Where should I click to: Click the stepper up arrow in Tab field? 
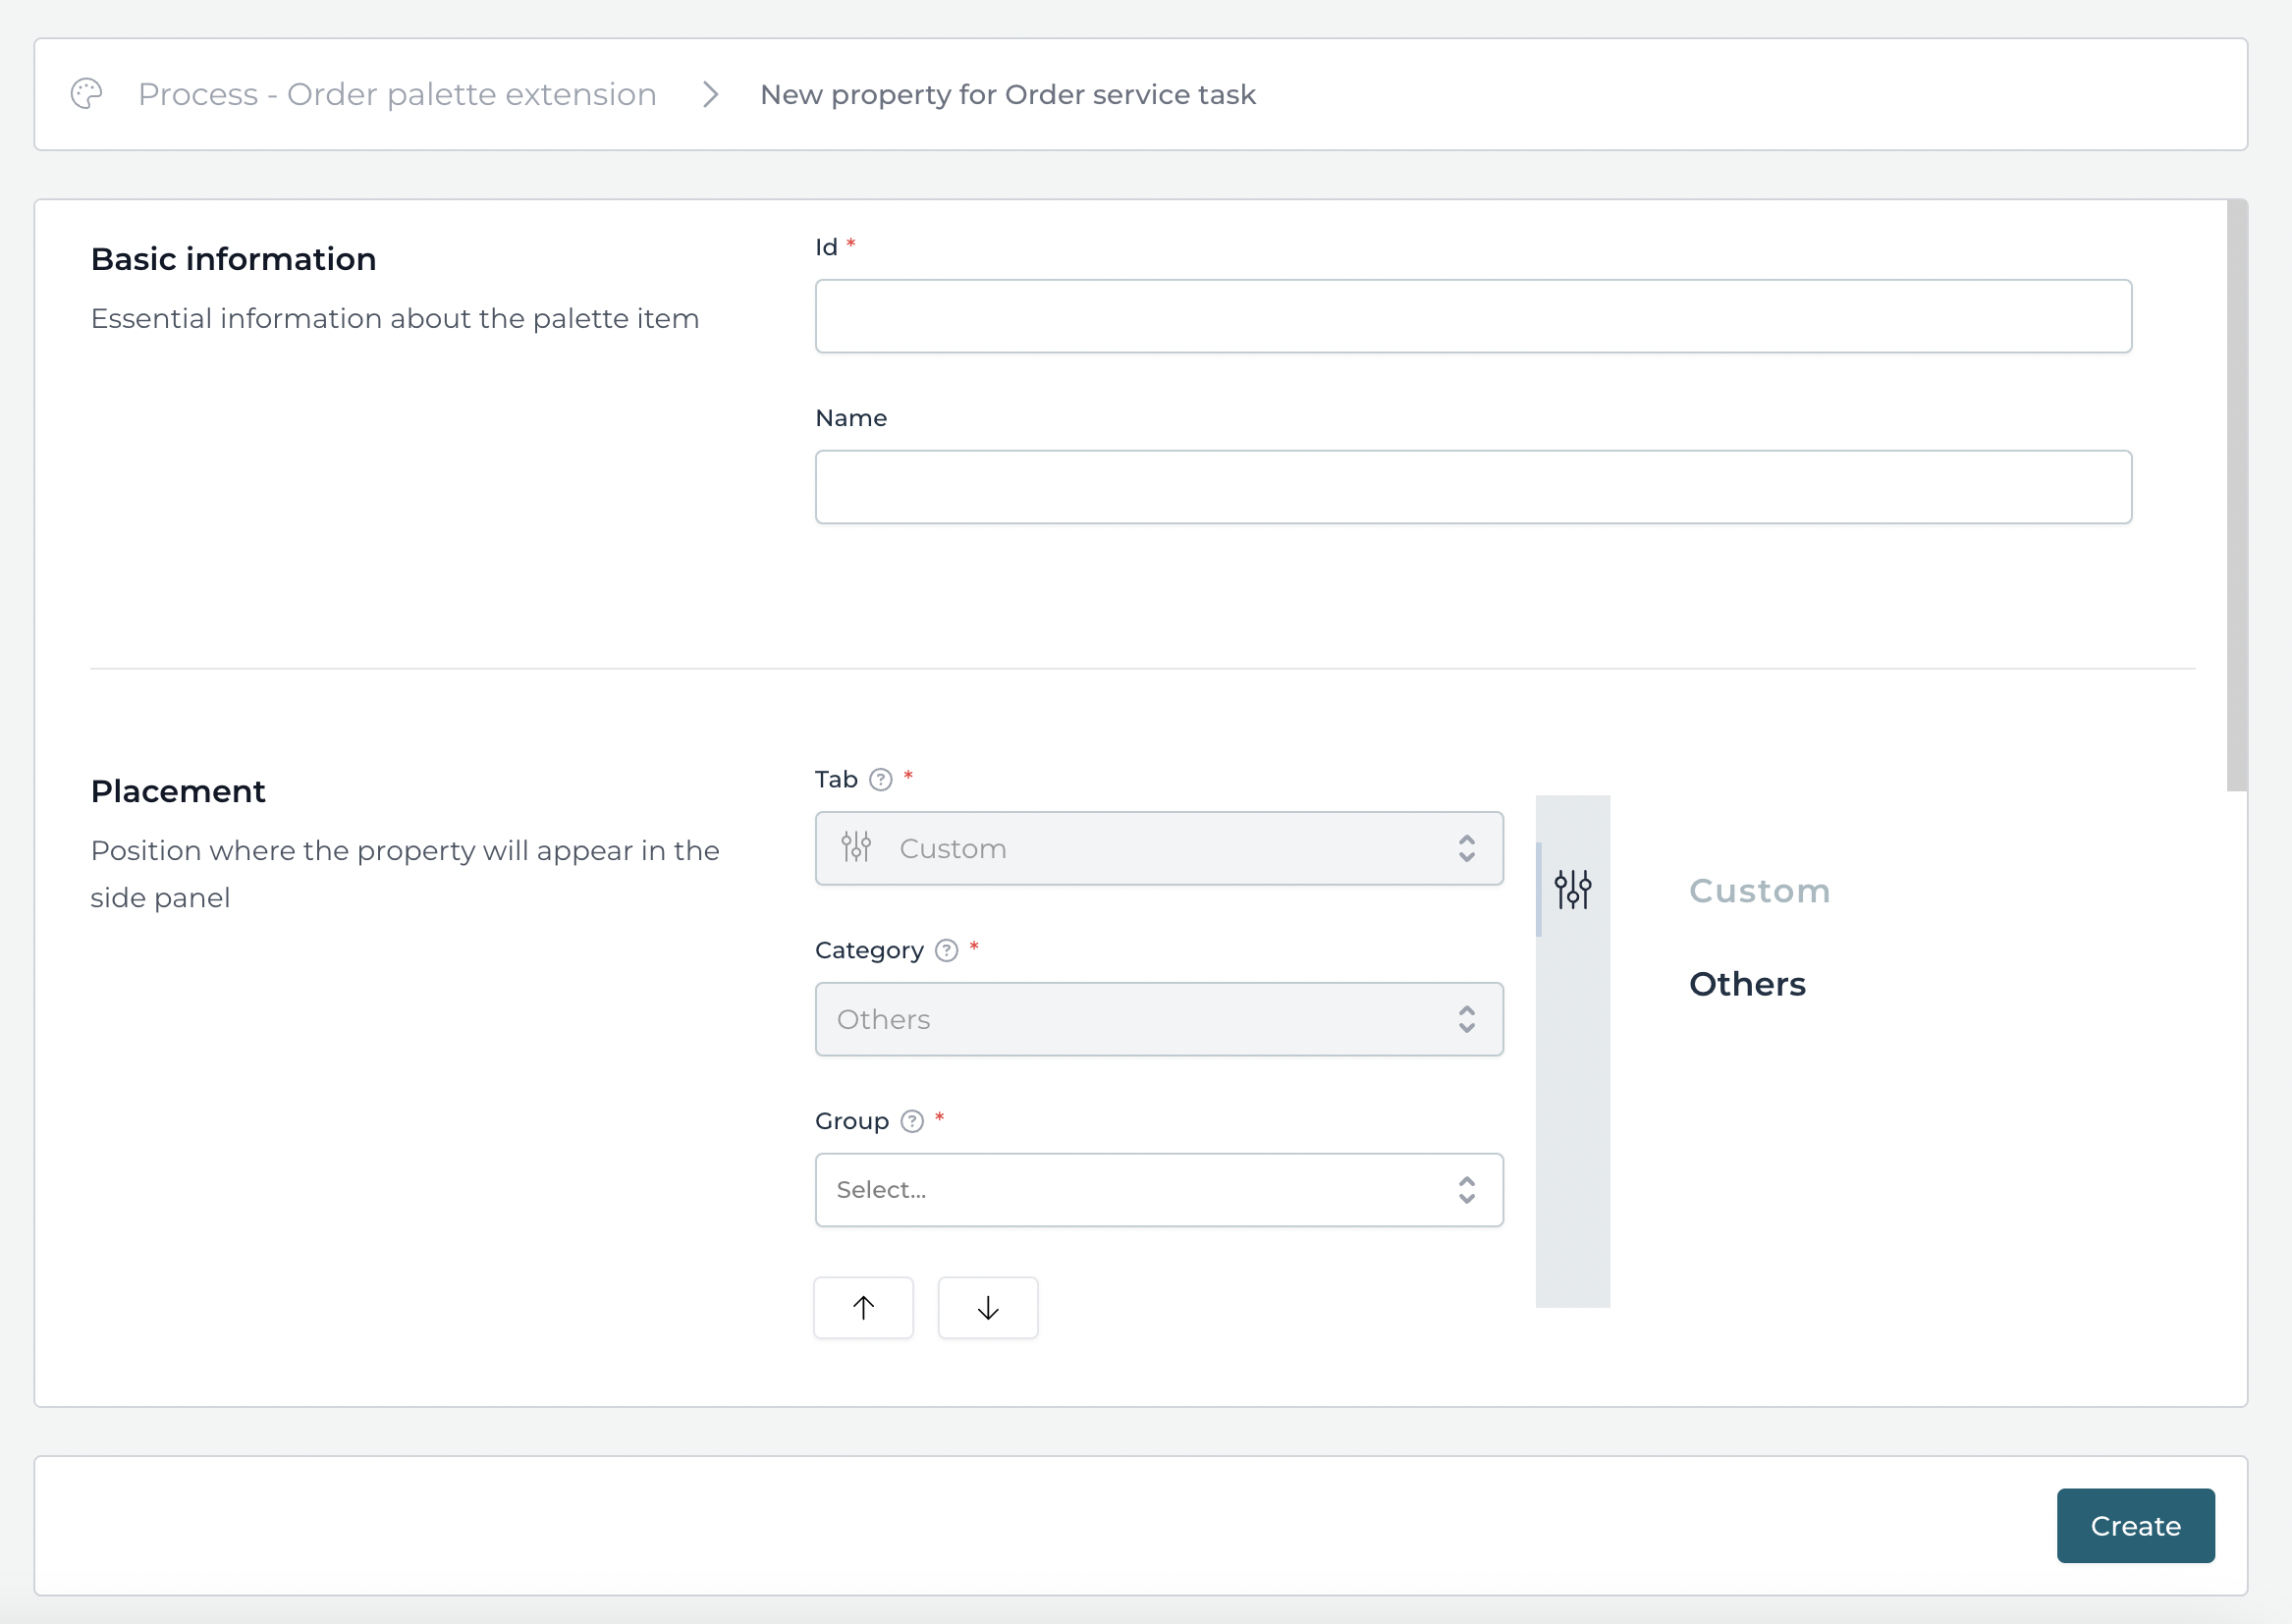[x=1468, y=839]
